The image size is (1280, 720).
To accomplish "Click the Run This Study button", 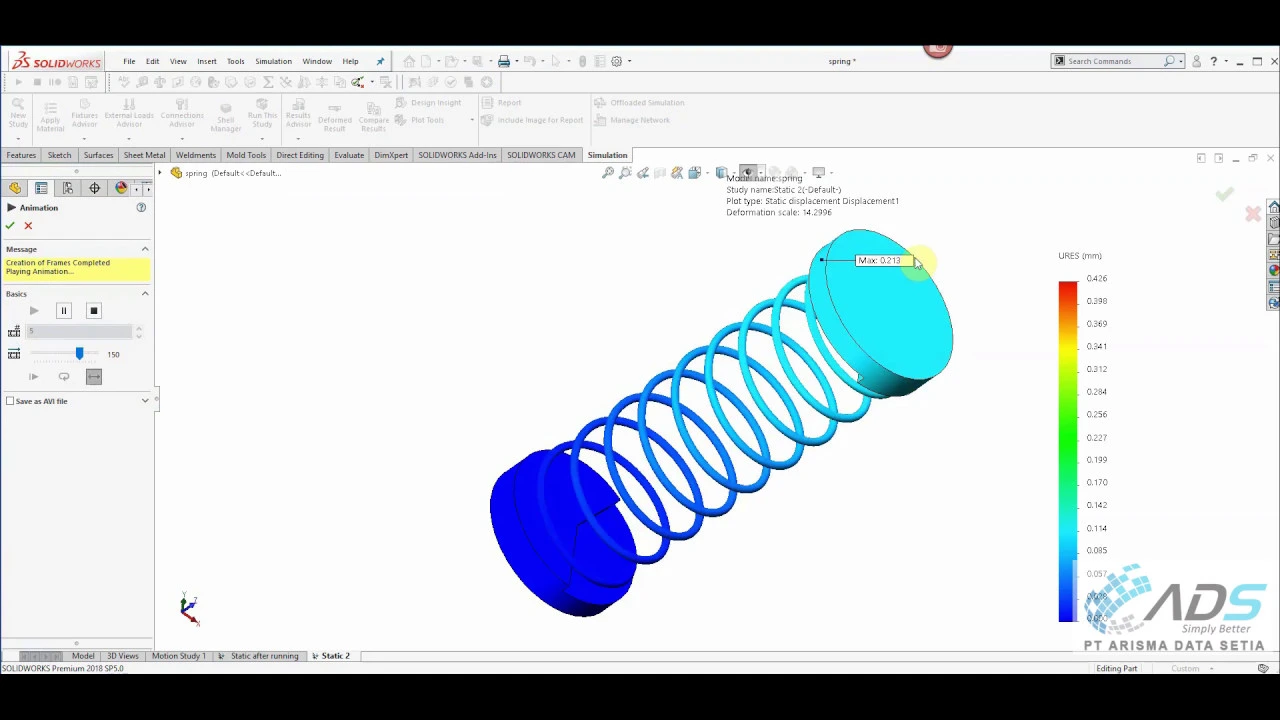I will tap(262, 112).
